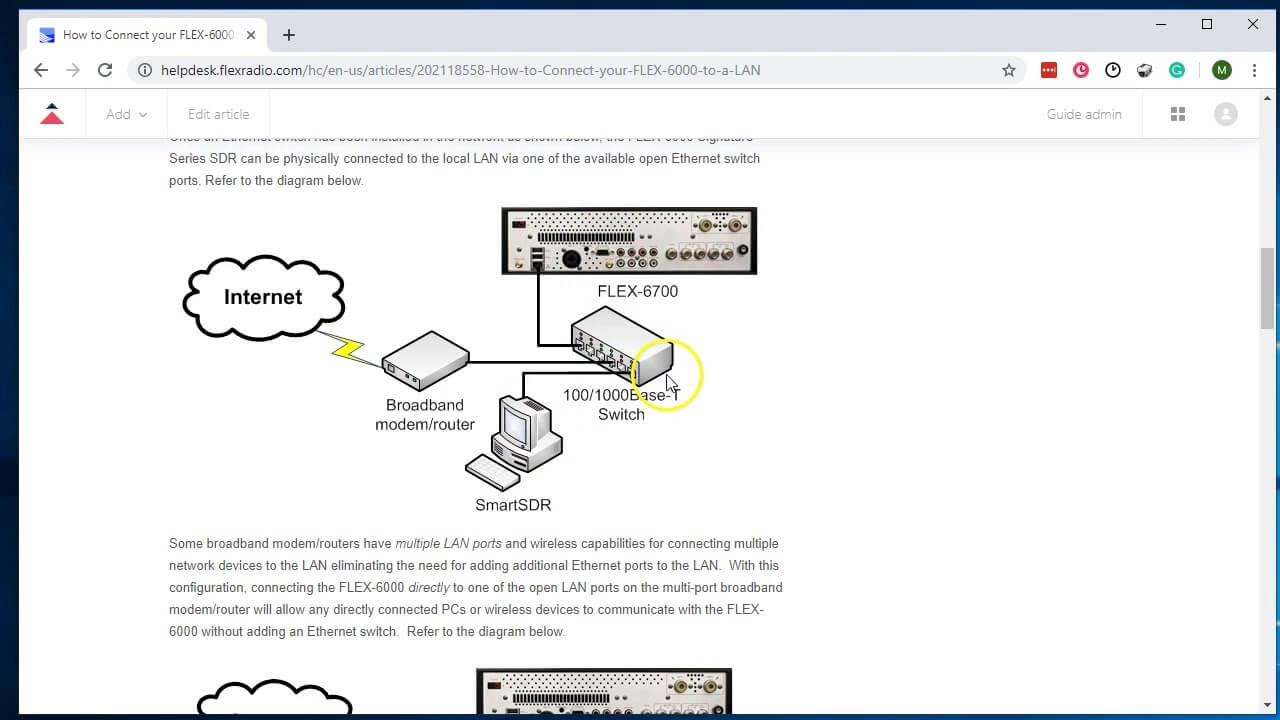Click the black clock extension icon
The width and height of the screenshot is (1280, 720).
[x=1113, y=70]
